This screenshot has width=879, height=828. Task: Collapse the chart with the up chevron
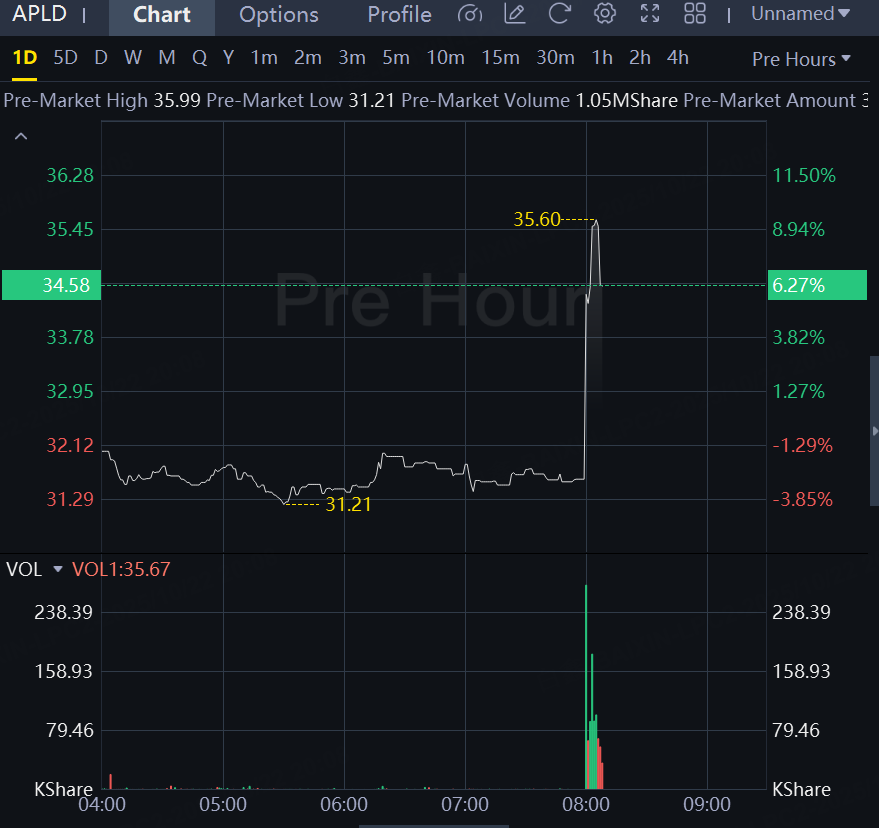21,136
